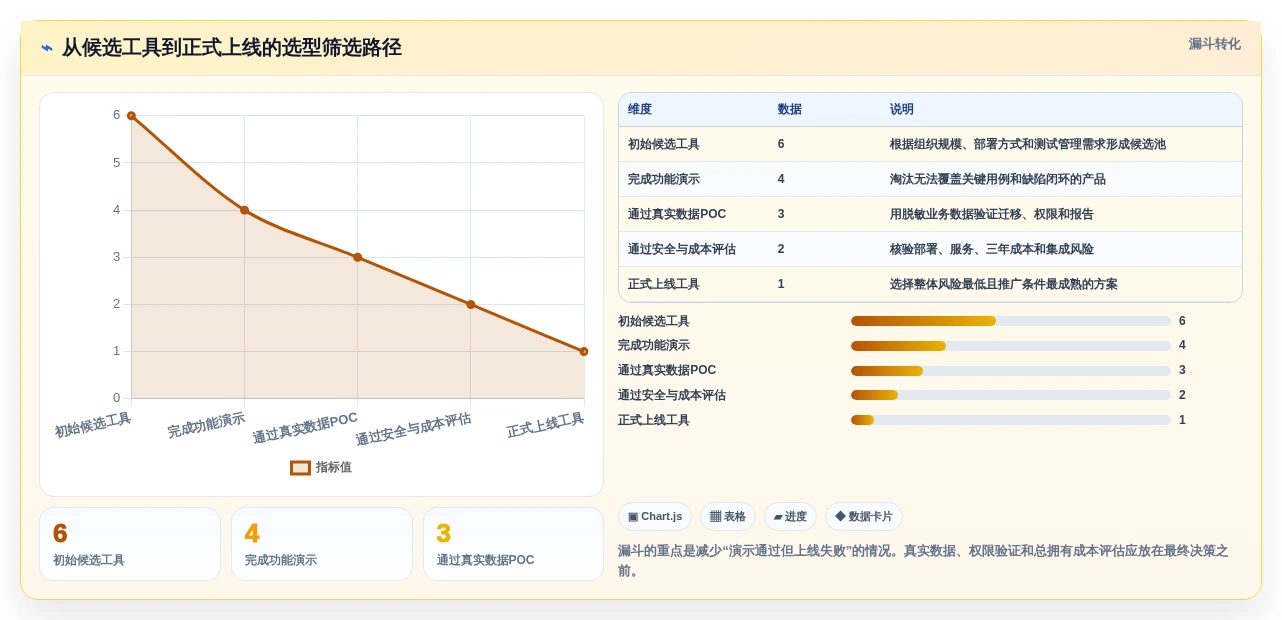Viewport: 1282px width, 620px height.
Task: Select table cell 初始候选工具
Action: (x=664, y=144)
